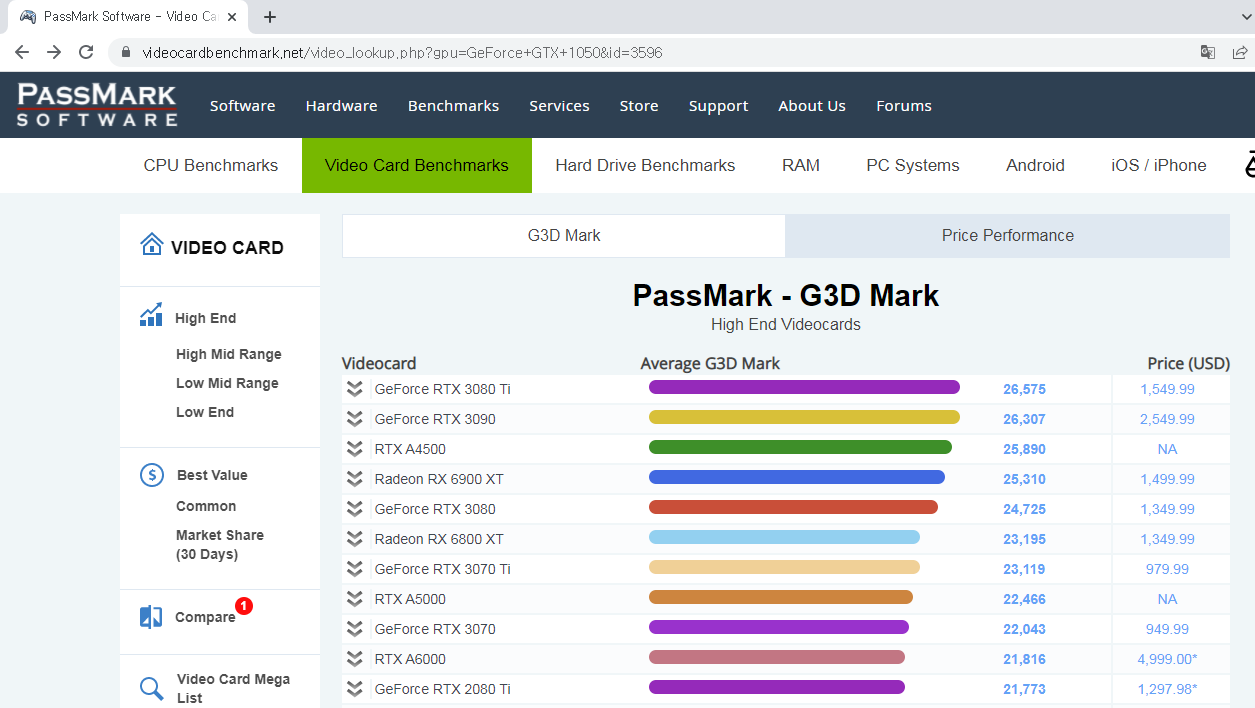Open the Services menu
The width and height of the screenshot is (1255, 708).
pos(559,106)
